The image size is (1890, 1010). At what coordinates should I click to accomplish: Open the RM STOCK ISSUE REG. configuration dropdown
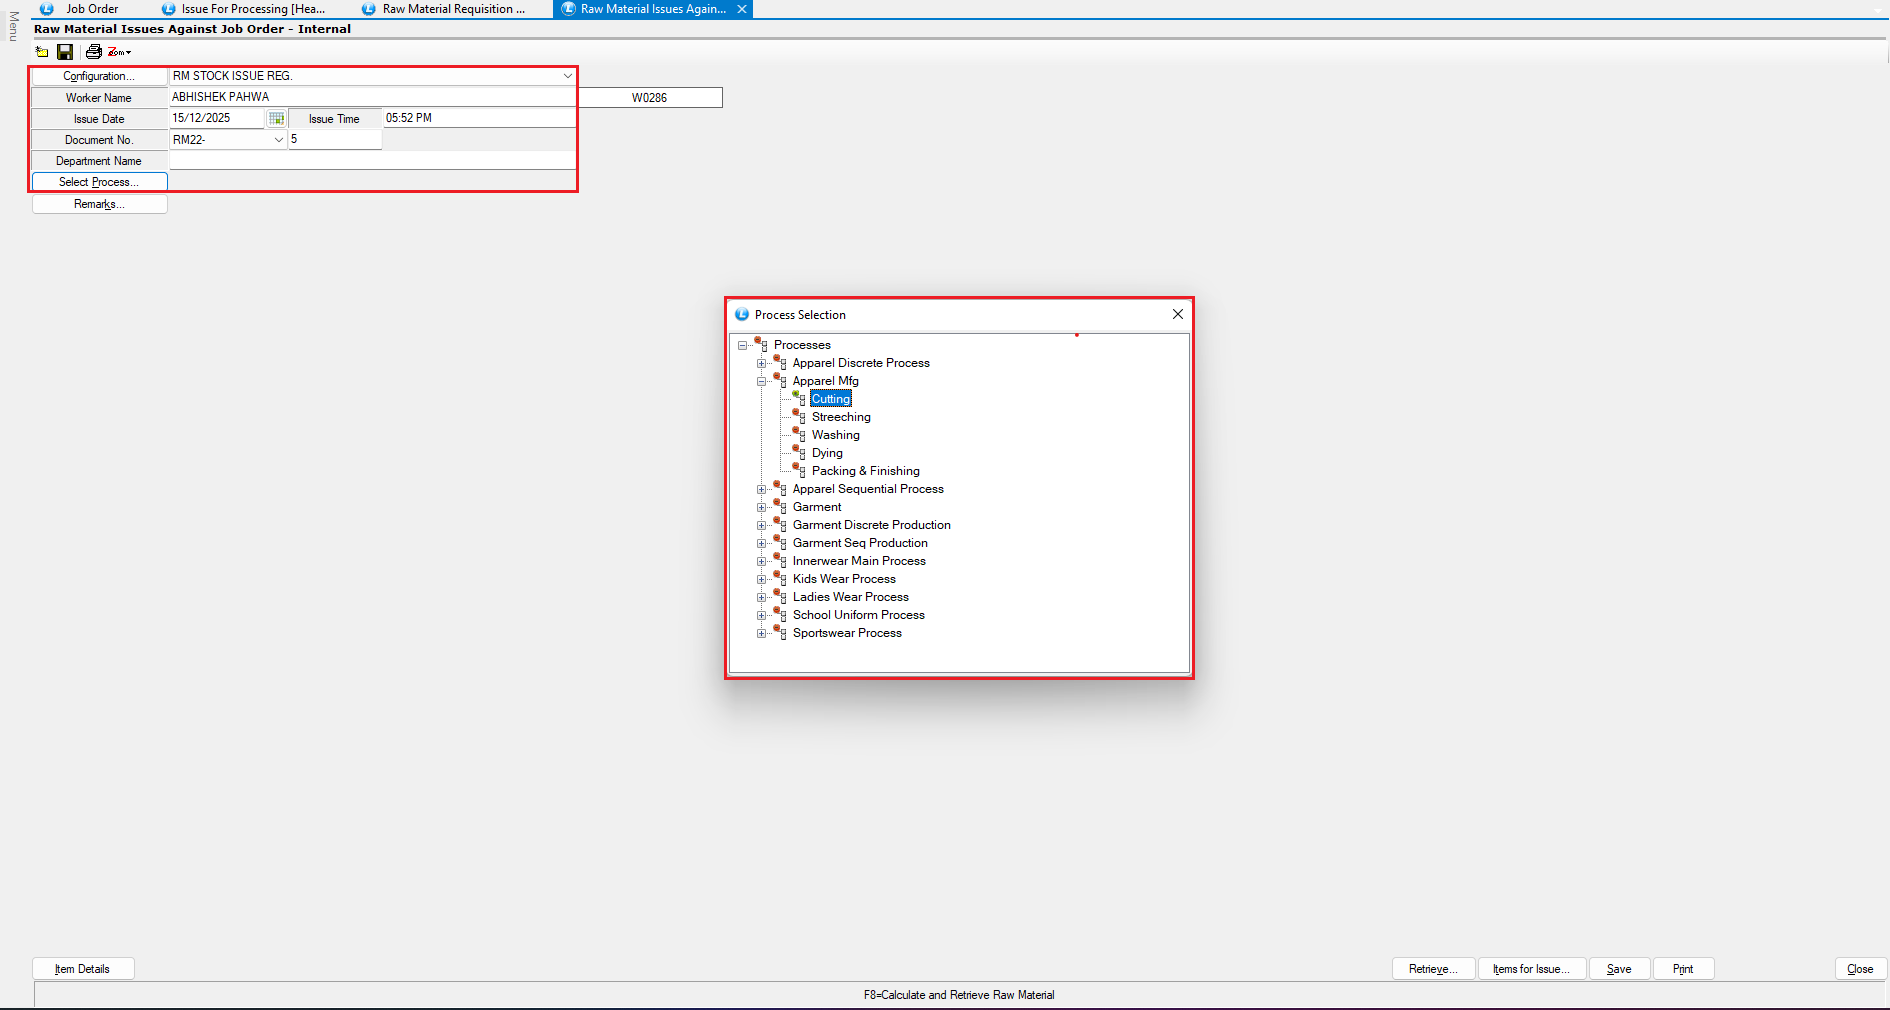pyautogui.click(x=567, y=76)
